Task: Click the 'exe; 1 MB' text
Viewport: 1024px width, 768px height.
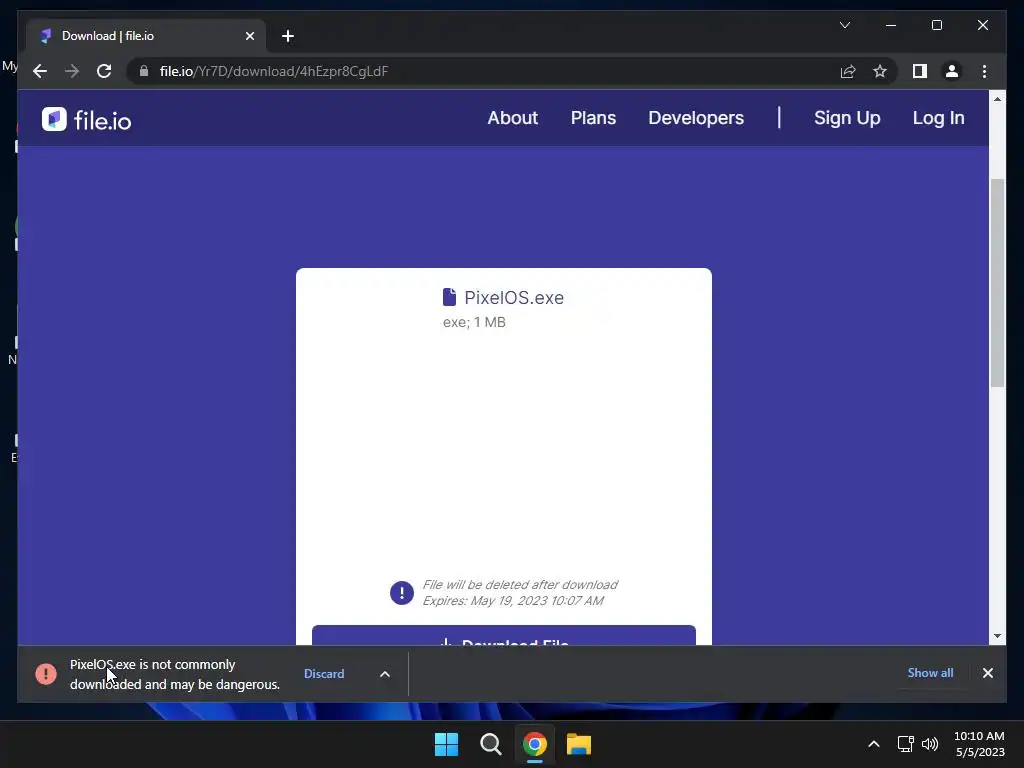Action: (x=474, y=322)
